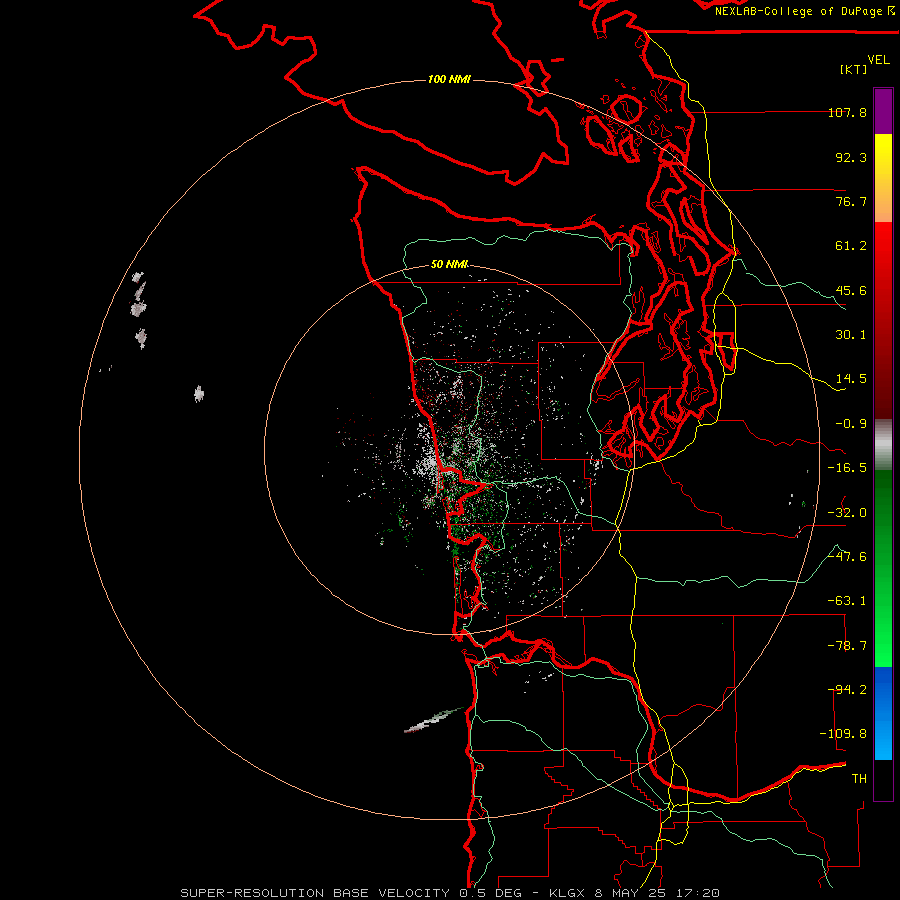Select the 76.7 velocity scale value
Viewport: 900px width, 900px height.
[851, 201]
